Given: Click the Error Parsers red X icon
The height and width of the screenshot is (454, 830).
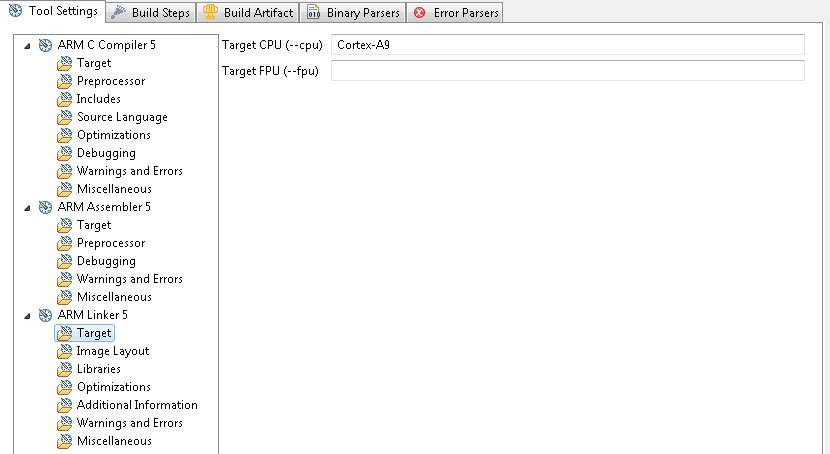Looking at the screenshot, I should click(x=420, y=13).
